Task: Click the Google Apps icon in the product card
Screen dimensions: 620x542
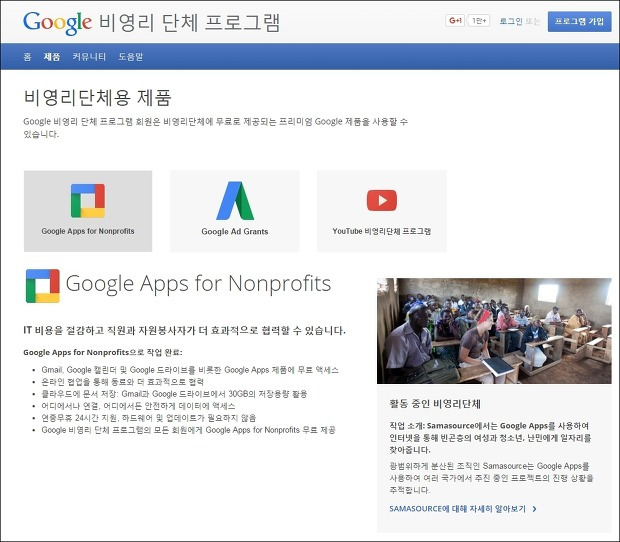Action: coord(88,200)
